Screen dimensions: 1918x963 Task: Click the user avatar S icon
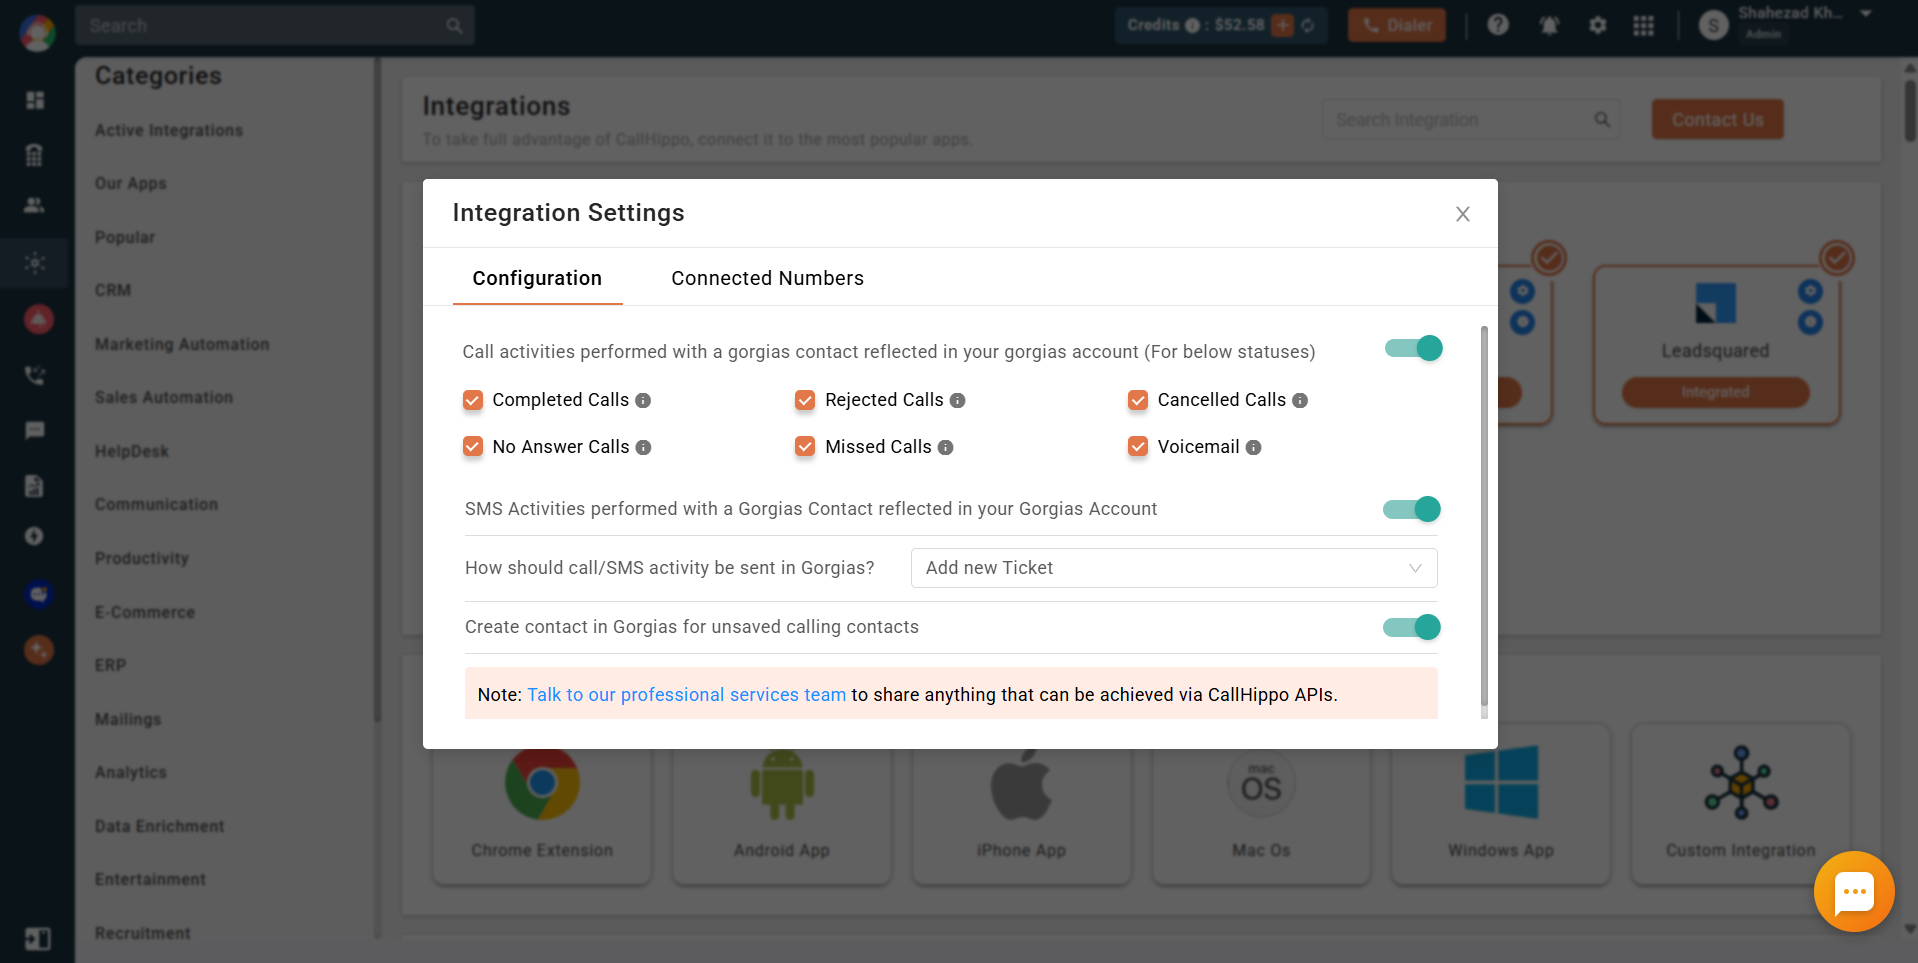coord(1713,25)
